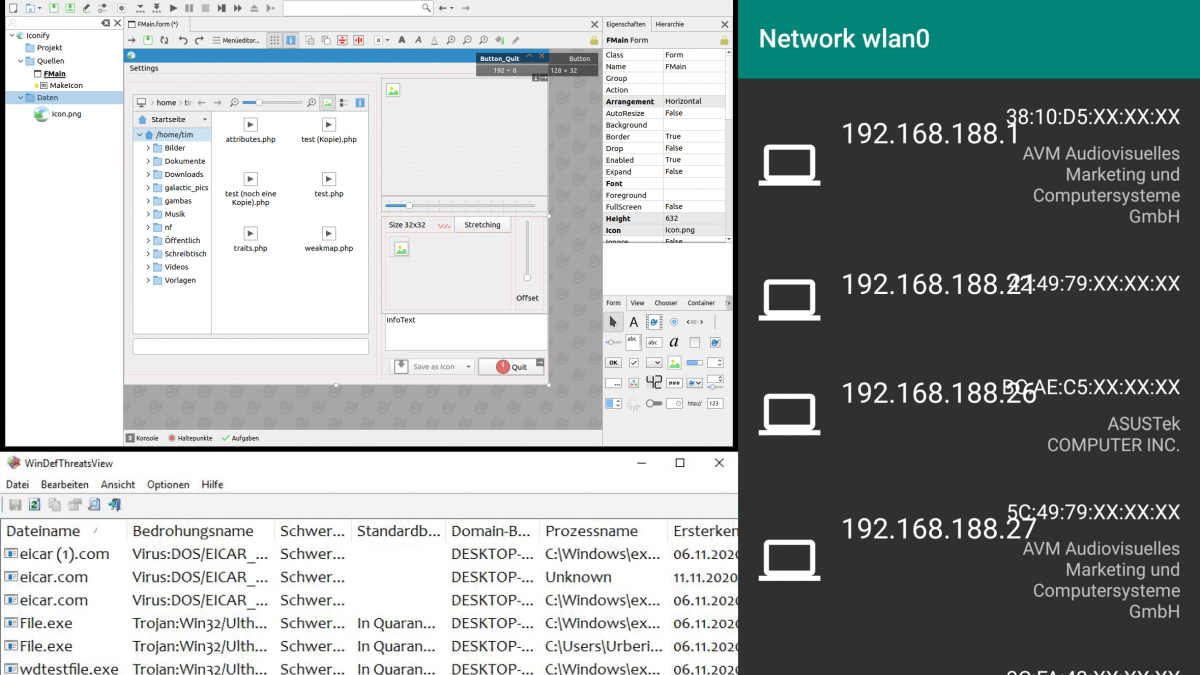Select test.php in the file browser
Viewport: 1200px width, 675px height.
(x=329, y=185)
